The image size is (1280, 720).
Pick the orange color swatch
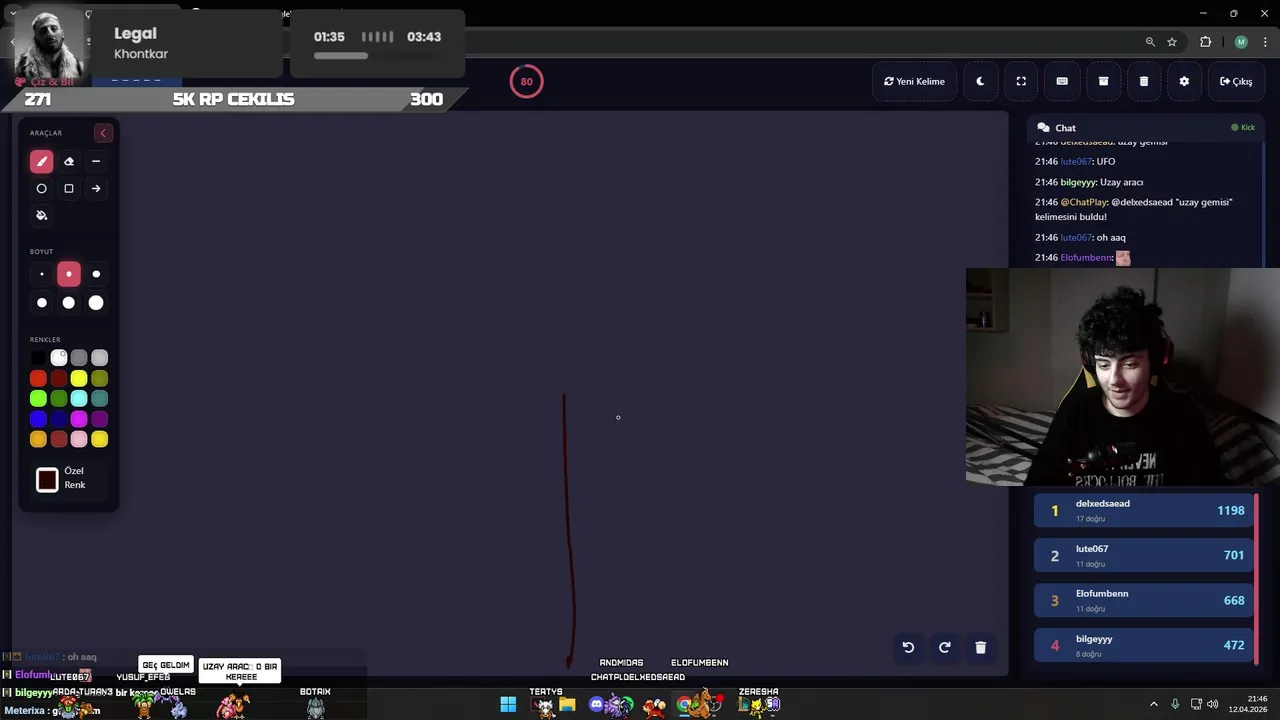coord(38,439)
